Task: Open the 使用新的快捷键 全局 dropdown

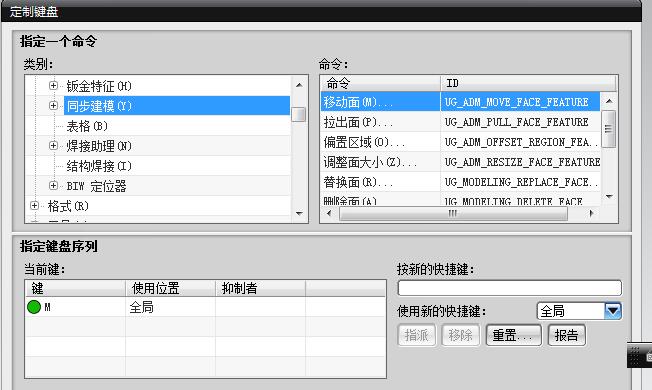Action: (x=613, y=311)
